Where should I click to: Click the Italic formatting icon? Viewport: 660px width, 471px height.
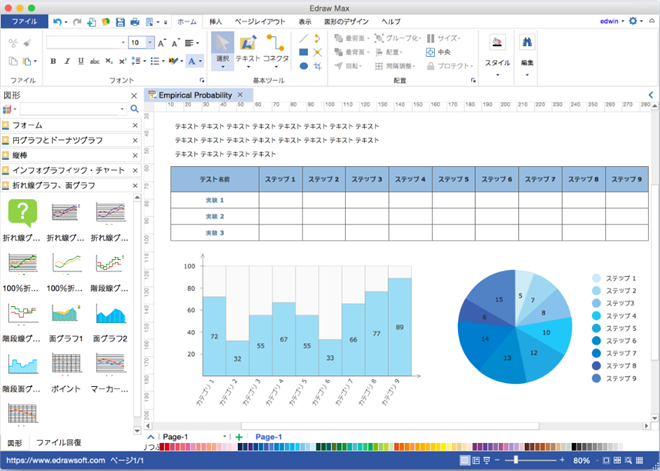click(68, 61)
